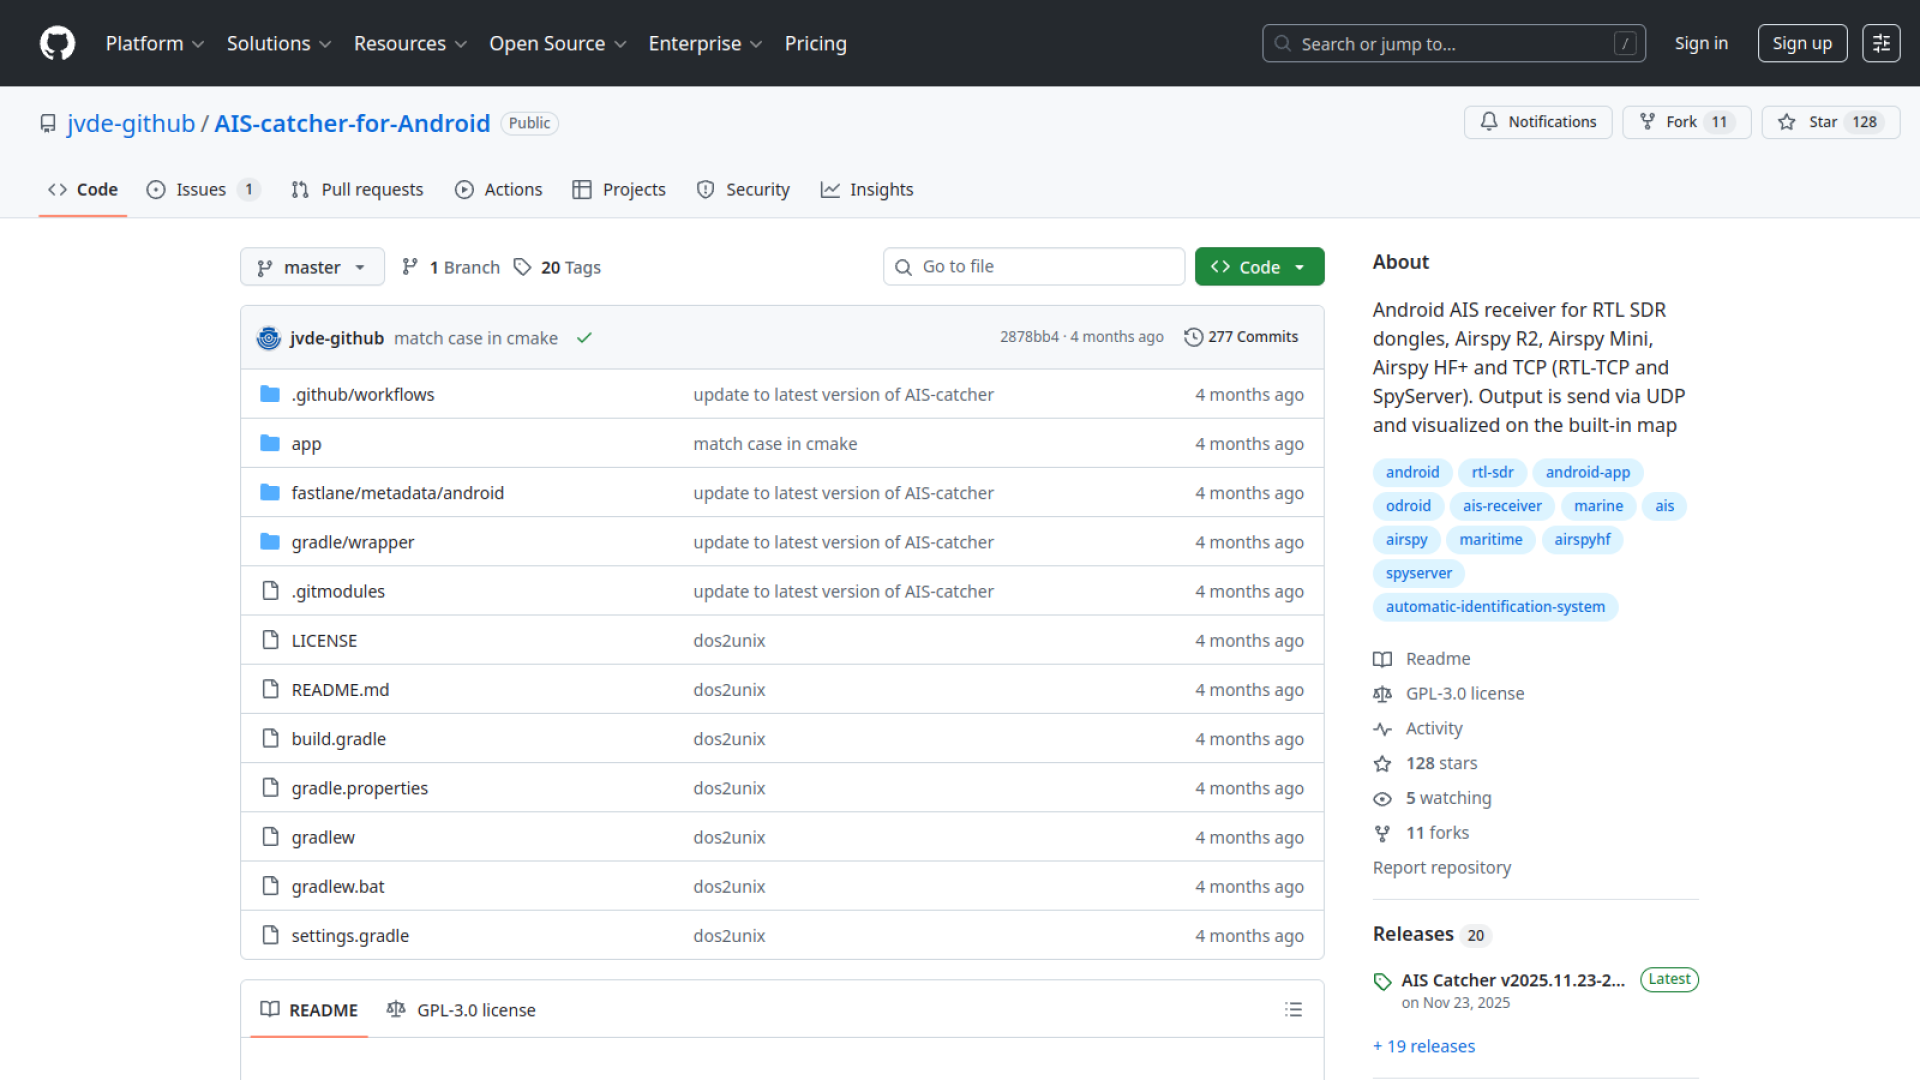Click the LICENSE file icon
This screenshot has width=1920, height=1080.
(270, 640)
